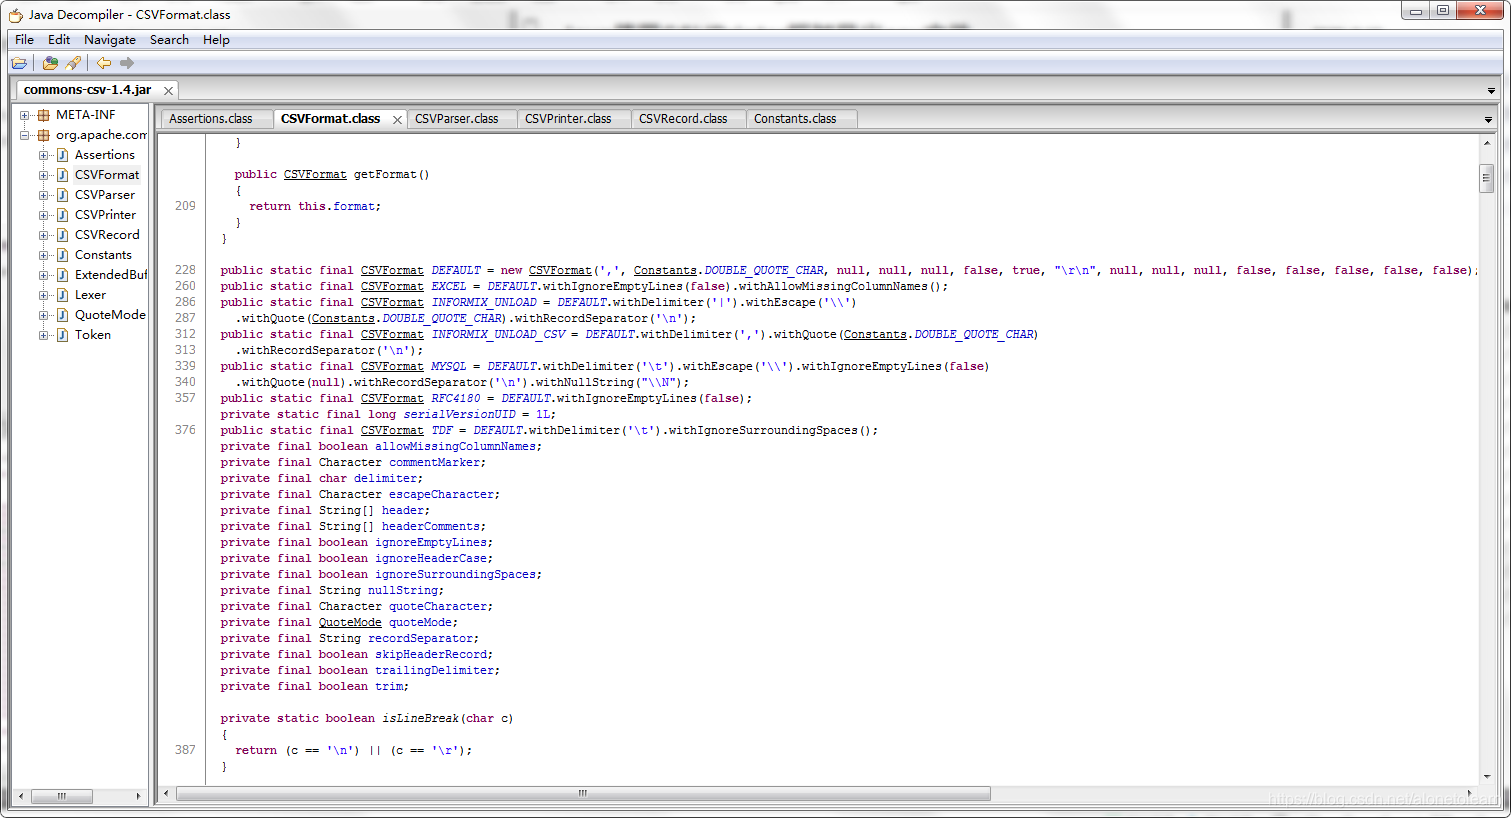Click the code pane vertical scrollbar thumb
This screenshot has height=818, width=1511.
point(1486,177)
